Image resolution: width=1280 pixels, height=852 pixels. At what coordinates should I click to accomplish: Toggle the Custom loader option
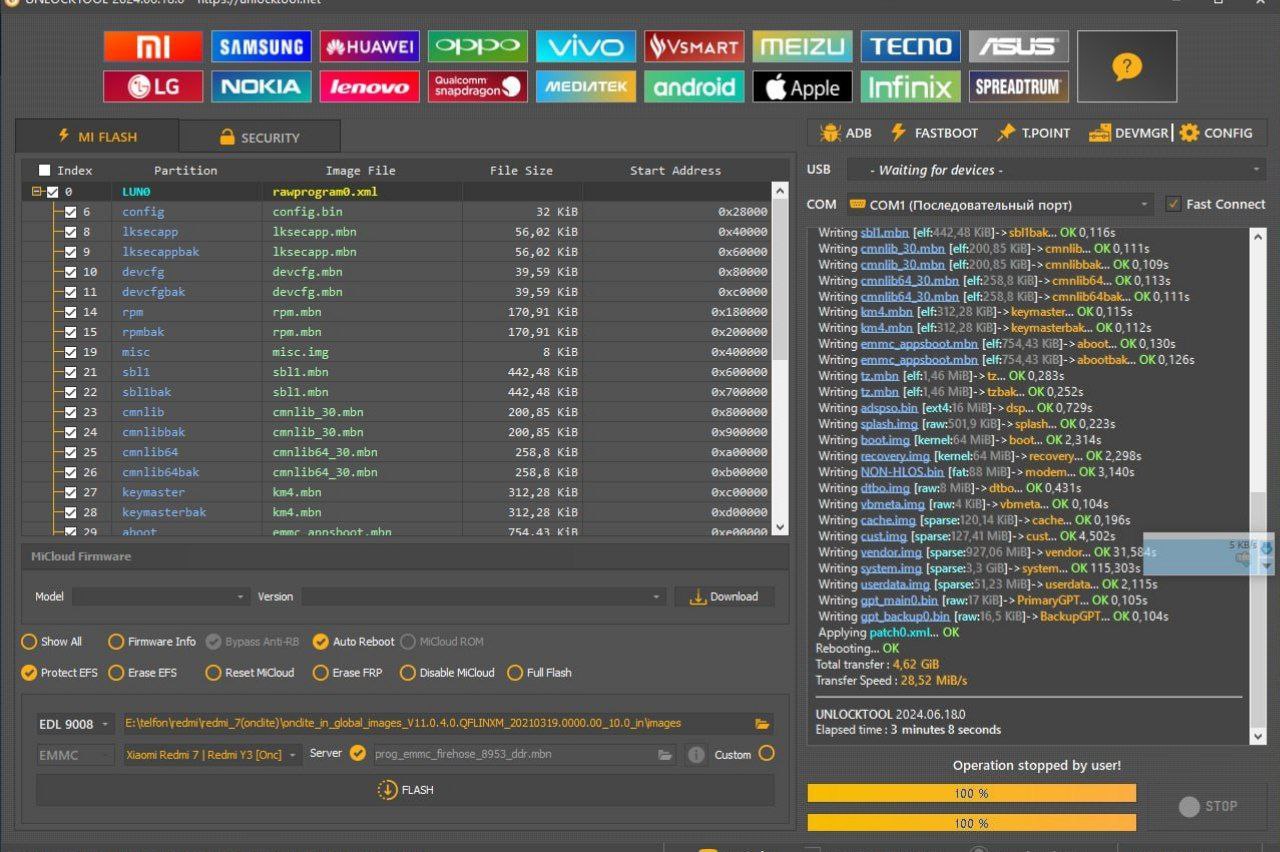pyautogui.click(x=766, y=754)
